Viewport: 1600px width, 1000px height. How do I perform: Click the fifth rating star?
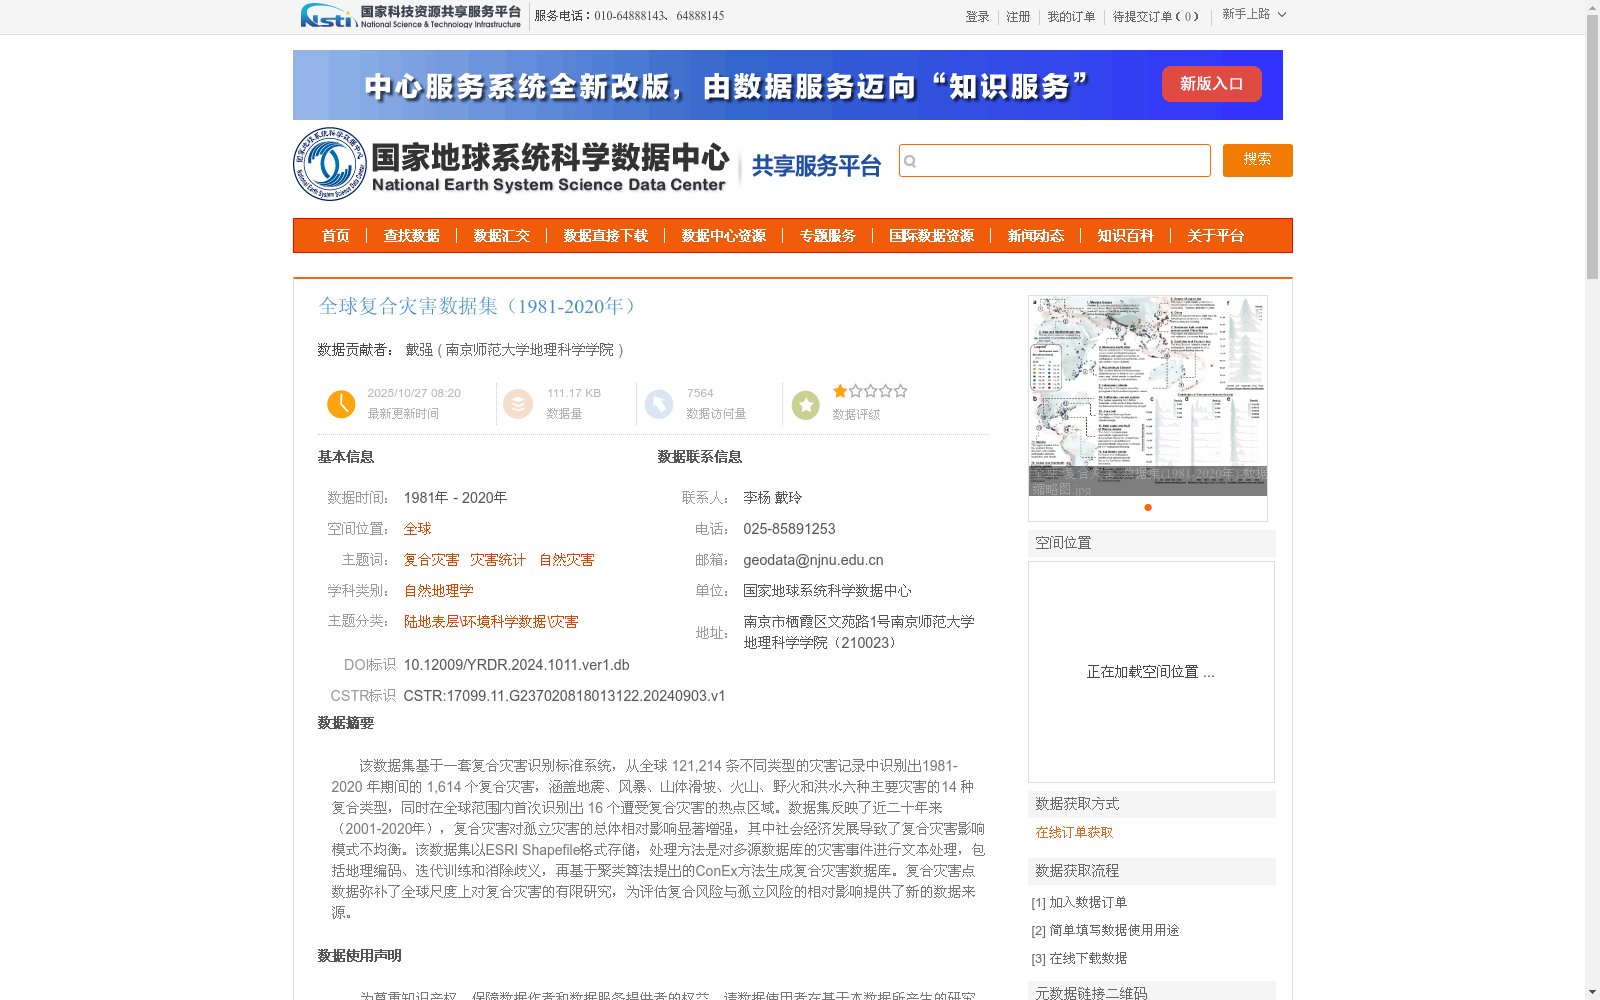point(901,391)
